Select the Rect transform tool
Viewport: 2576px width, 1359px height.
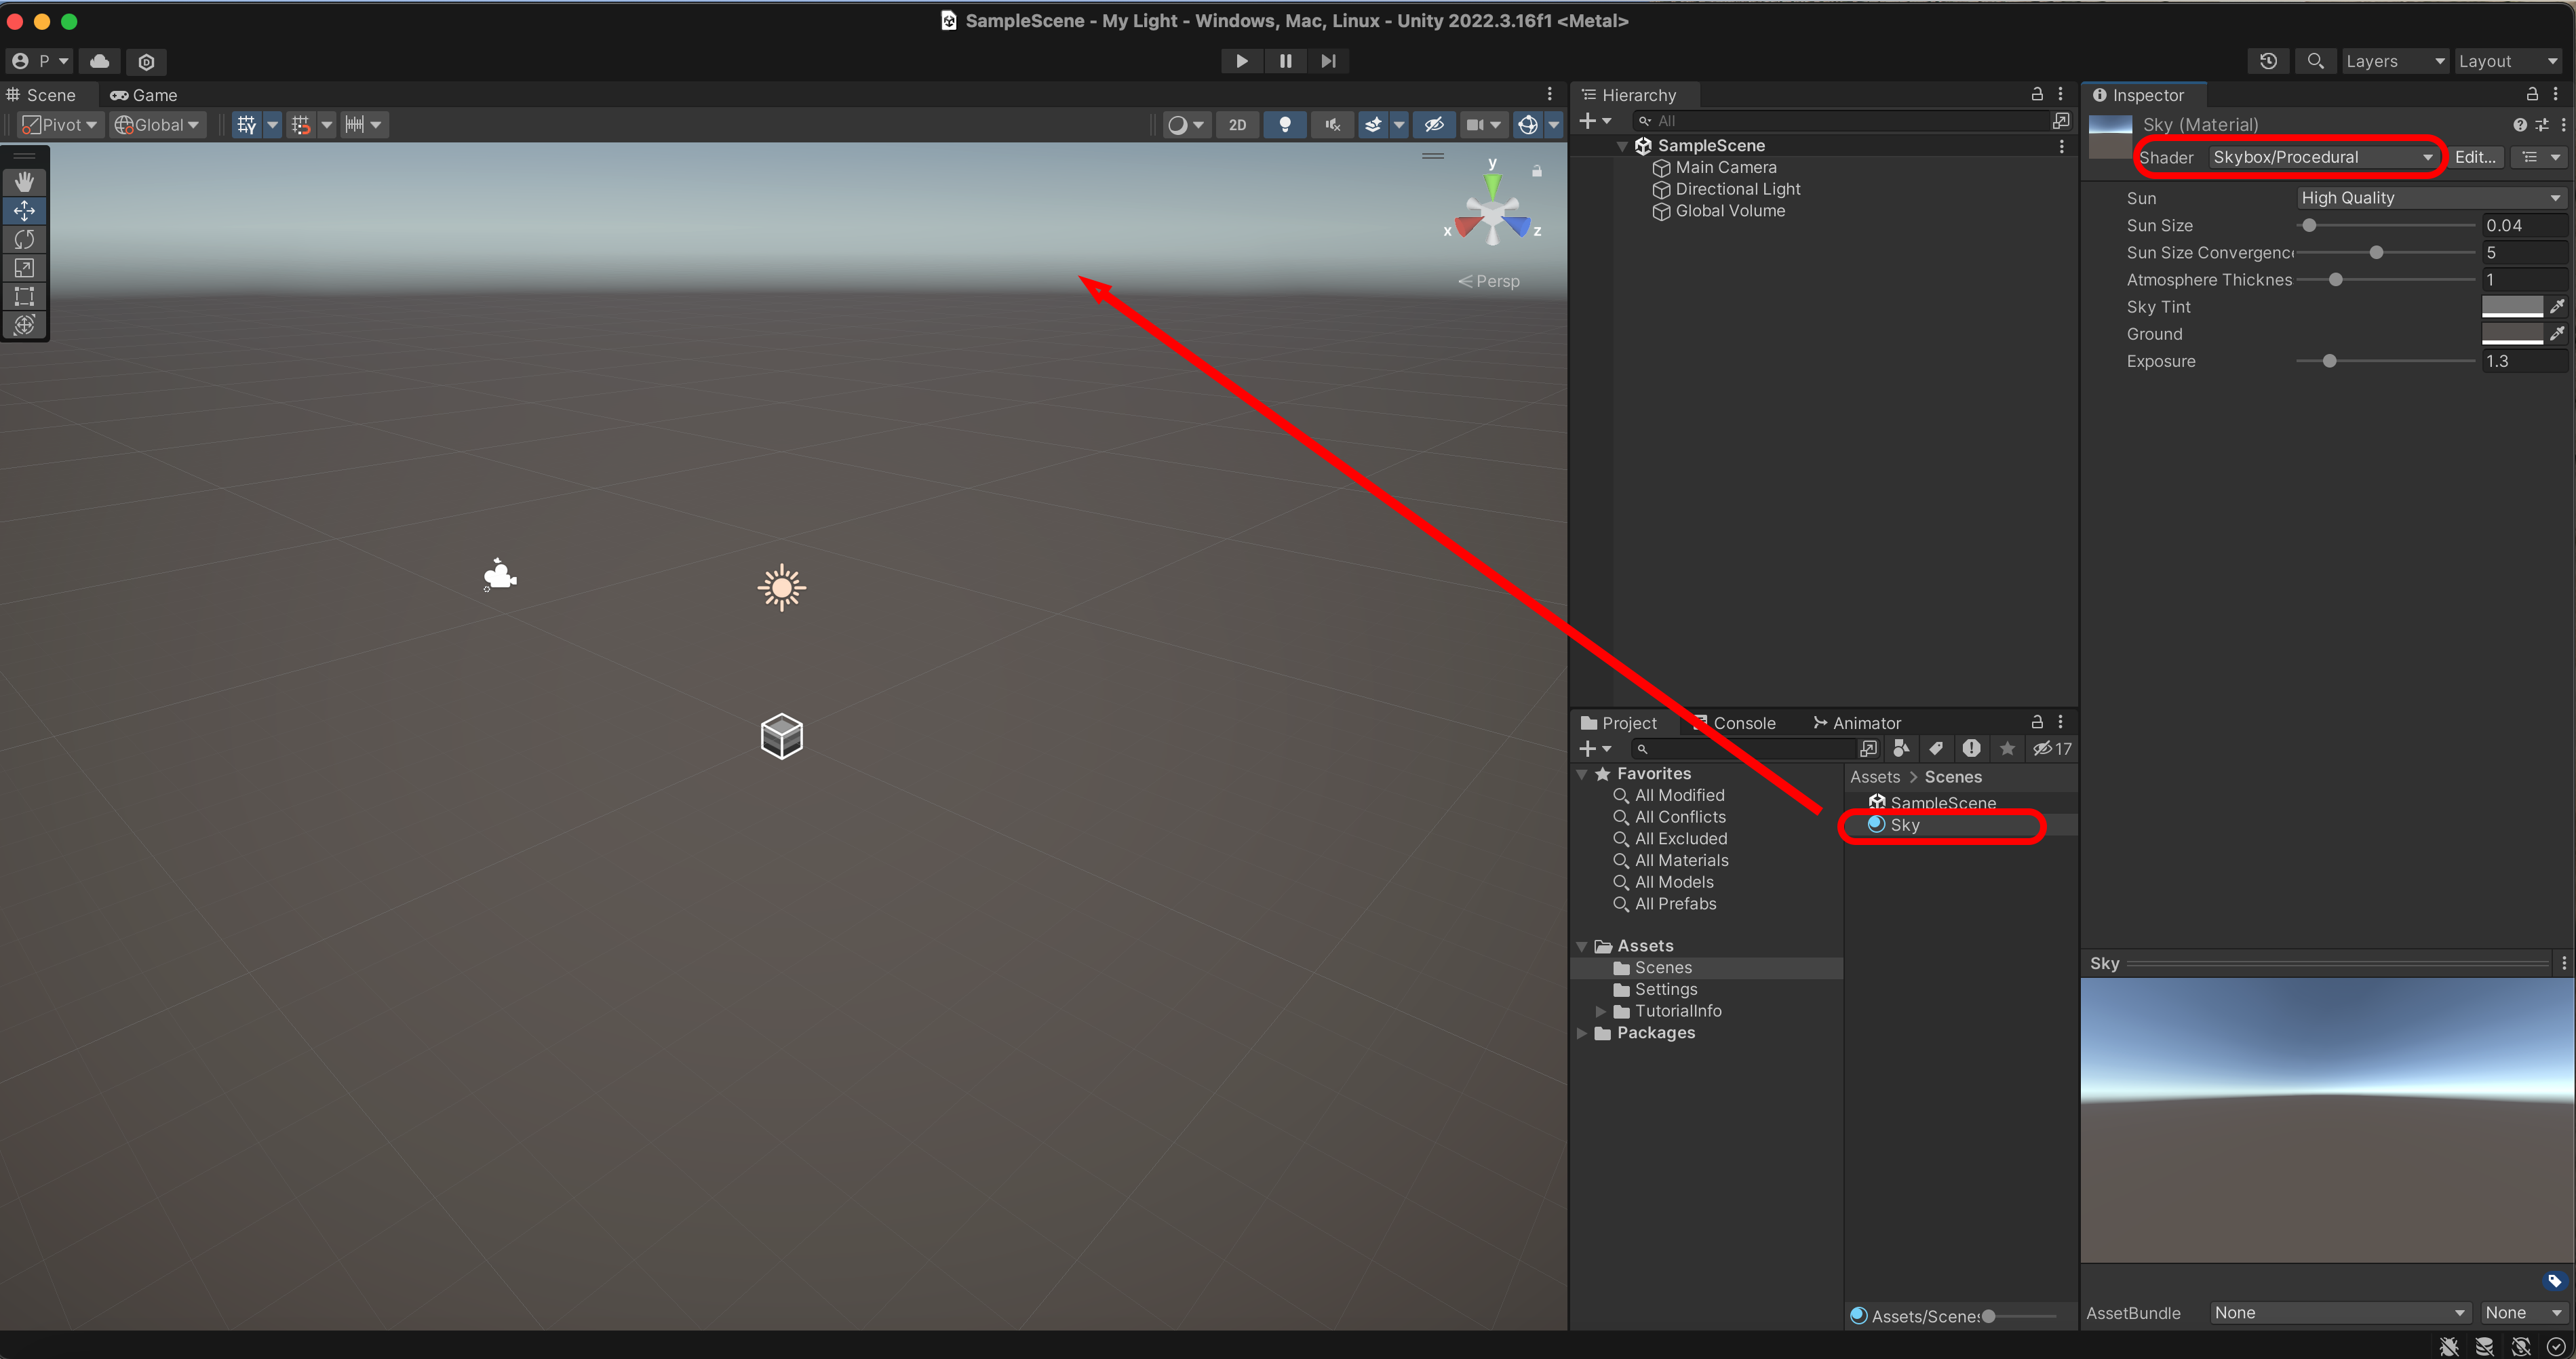click(x=24, y=296)
